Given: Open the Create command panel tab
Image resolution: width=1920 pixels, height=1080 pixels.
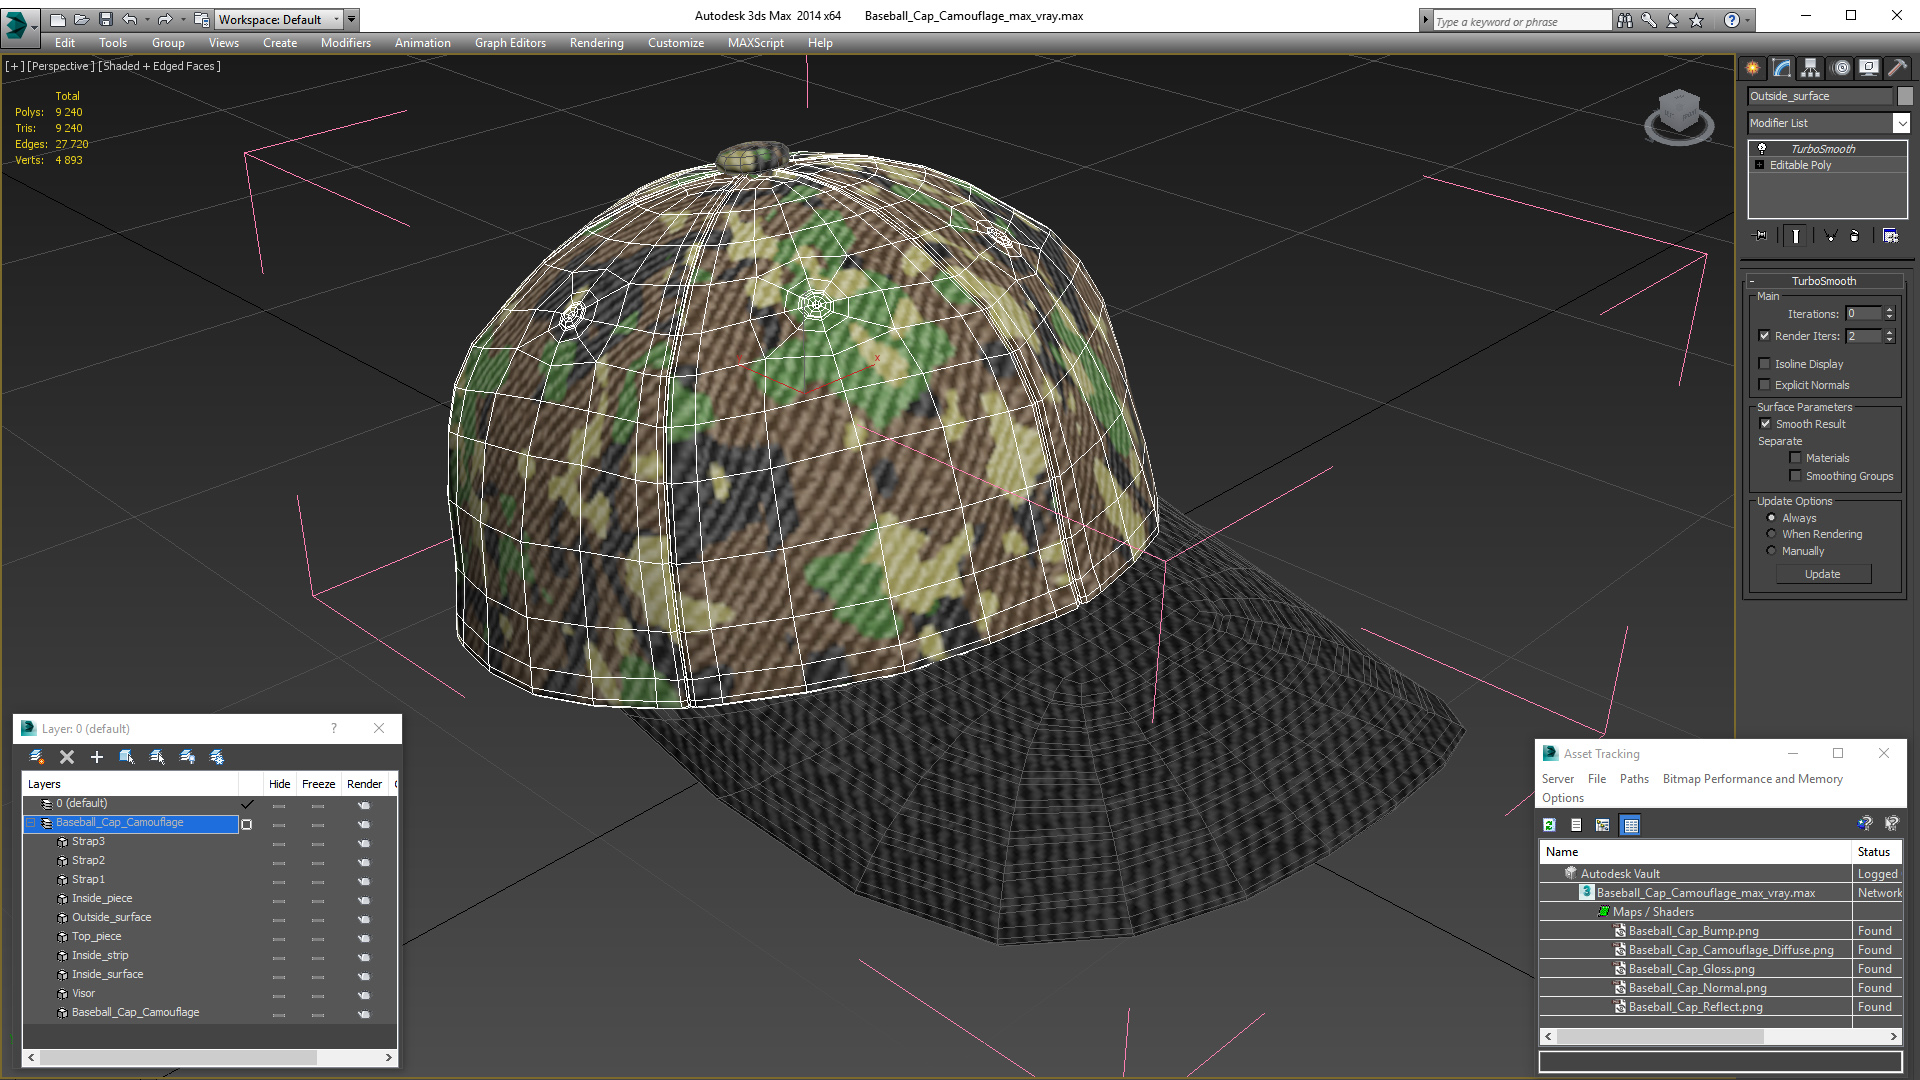Looking at the screenshot, I should [1752, 68].
